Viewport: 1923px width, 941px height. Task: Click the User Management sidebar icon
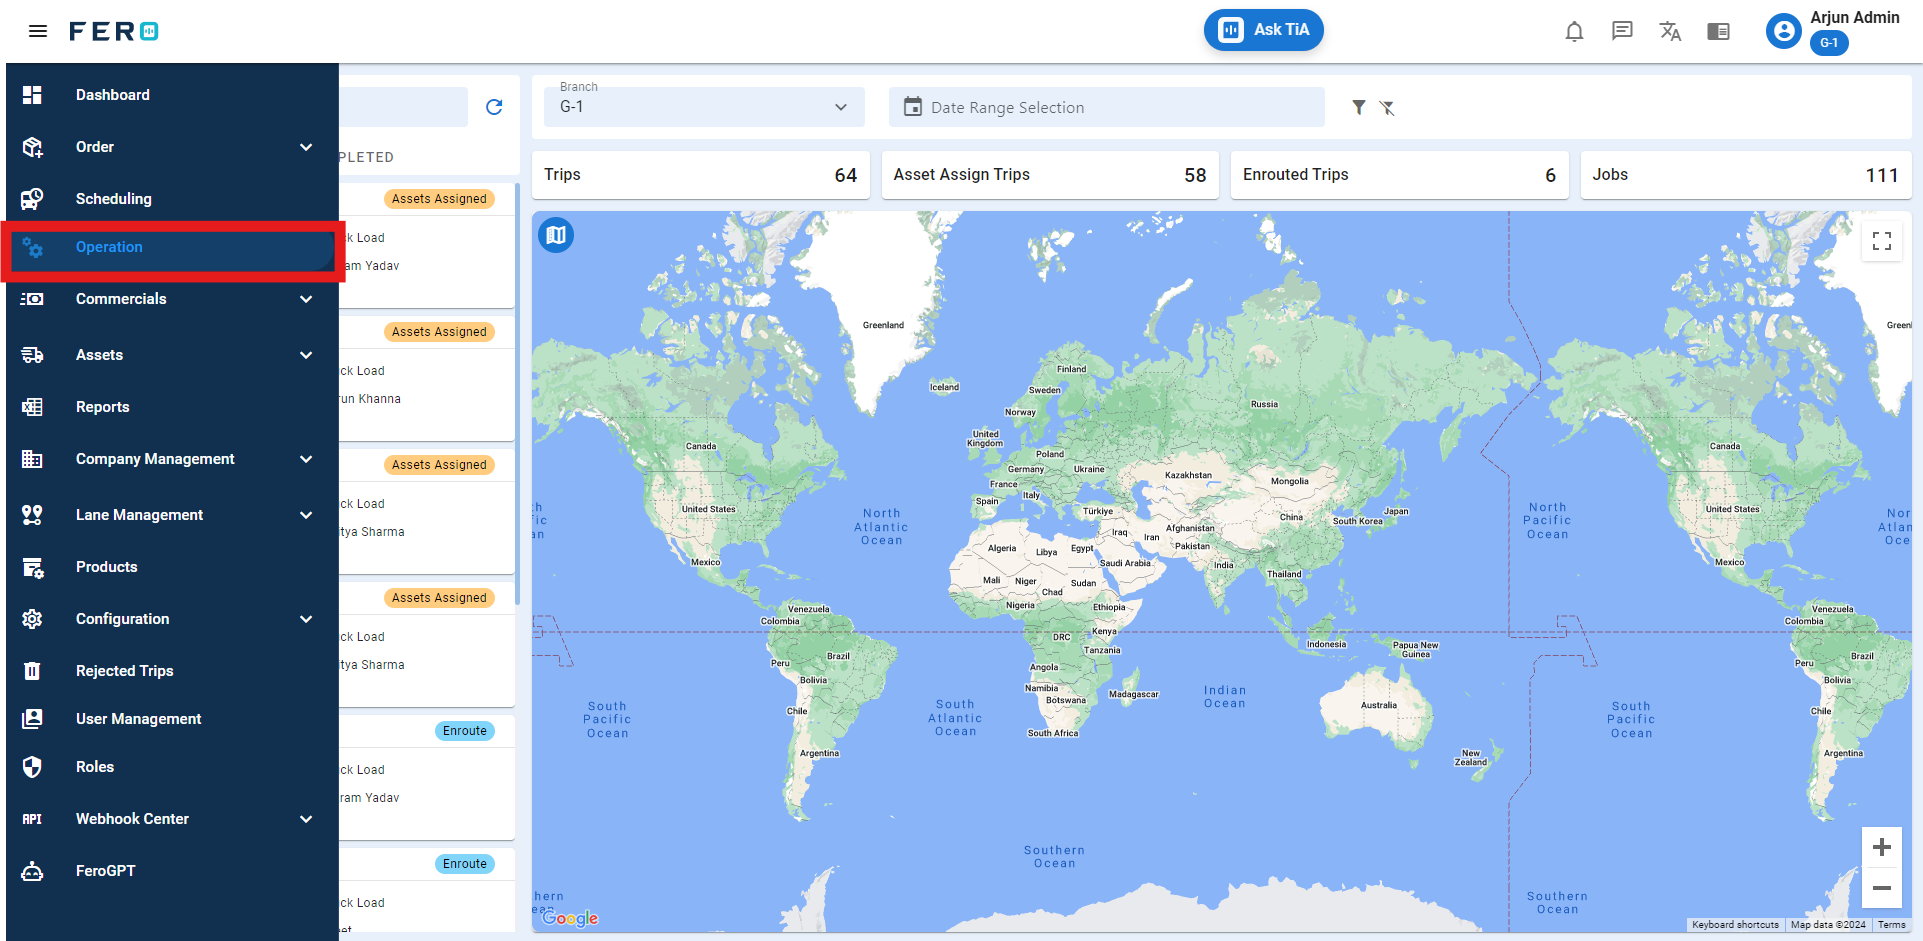32,719
